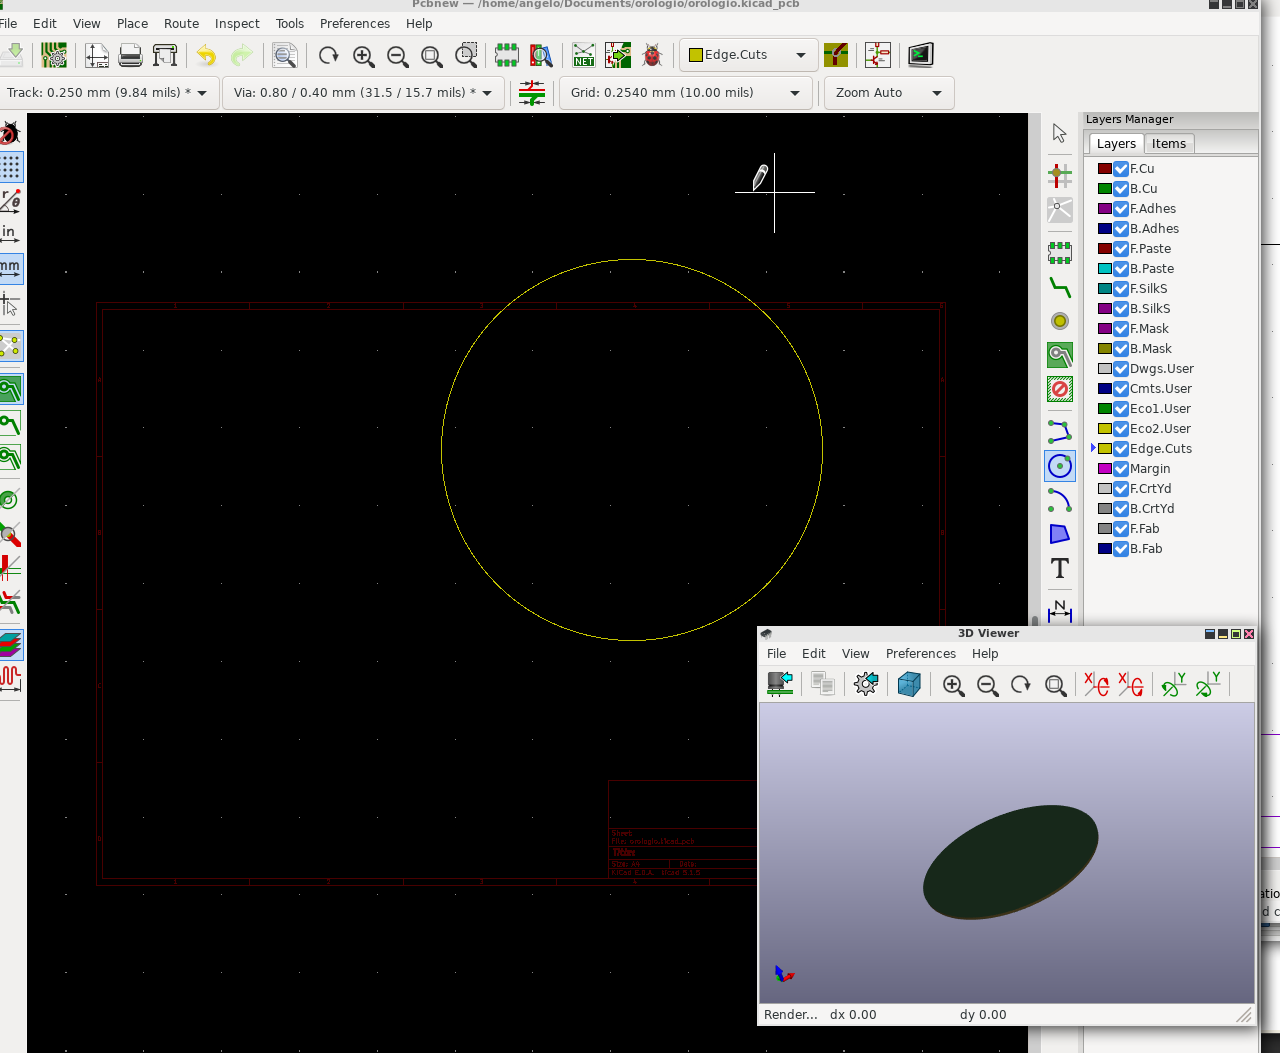Viewport: 1280px width, 1053px height.
Task: Open Preferences menu in 3D Viewer
Action: pos(920,654)
